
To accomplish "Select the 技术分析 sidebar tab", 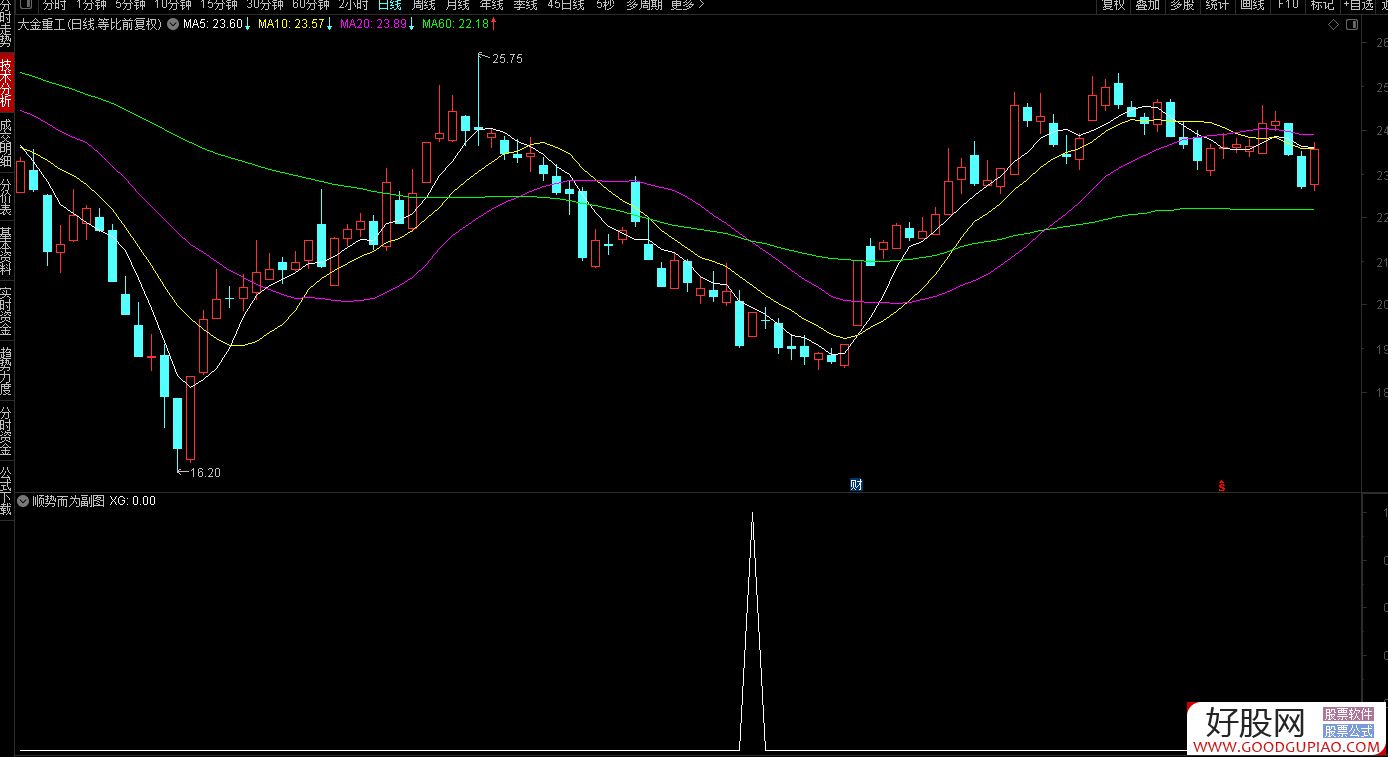I will (x=6, y=84).
